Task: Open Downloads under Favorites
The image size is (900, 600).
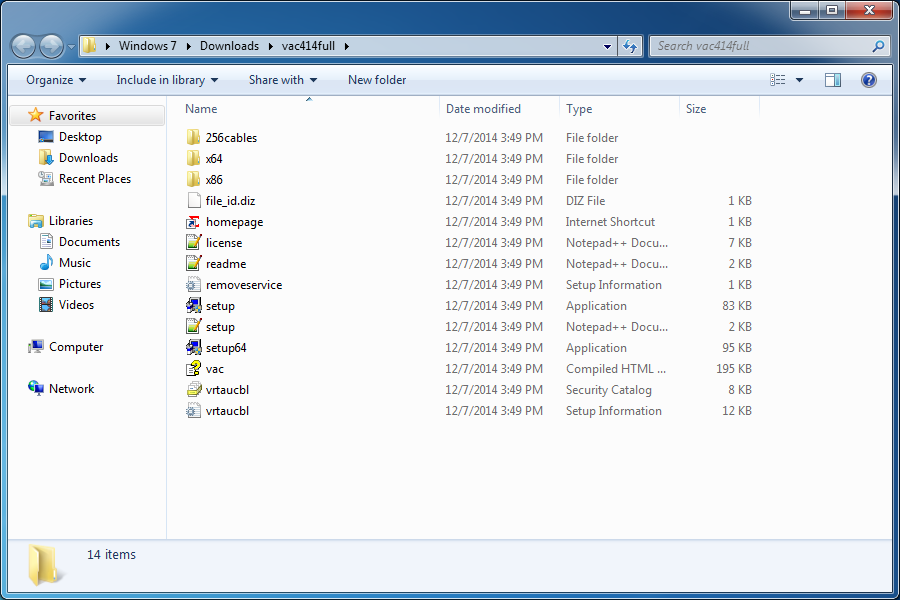Action: [x=88, y=158]
